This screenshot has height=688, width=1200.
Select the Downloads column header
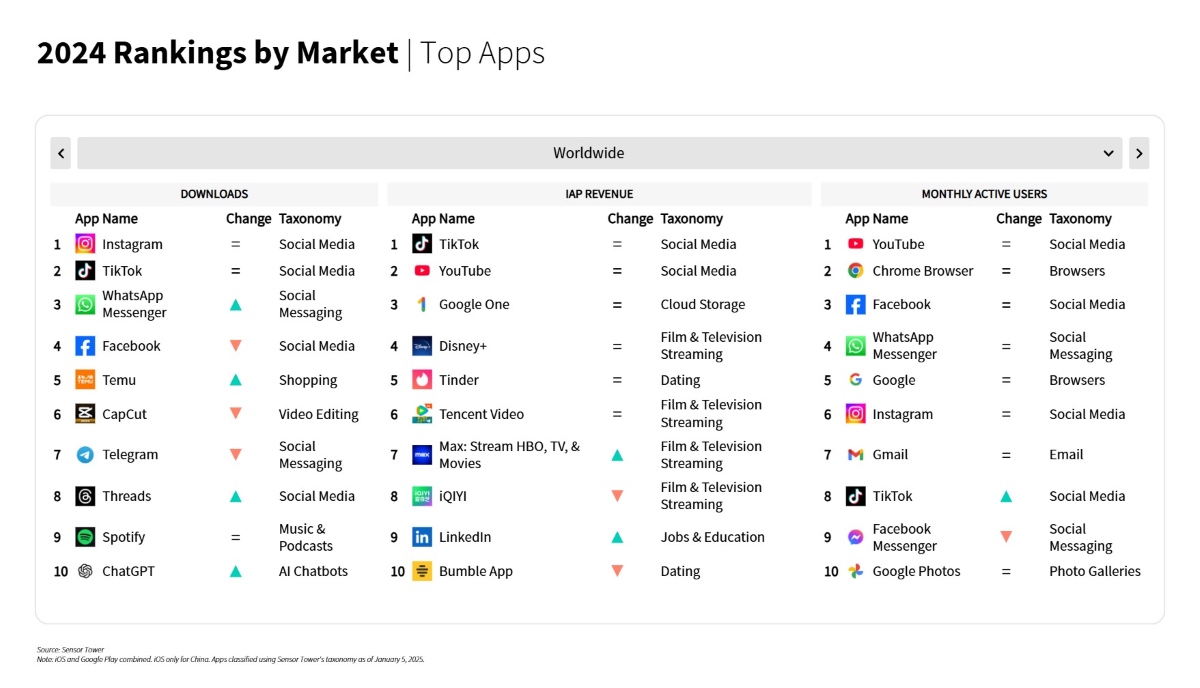[x=214, y=194]
